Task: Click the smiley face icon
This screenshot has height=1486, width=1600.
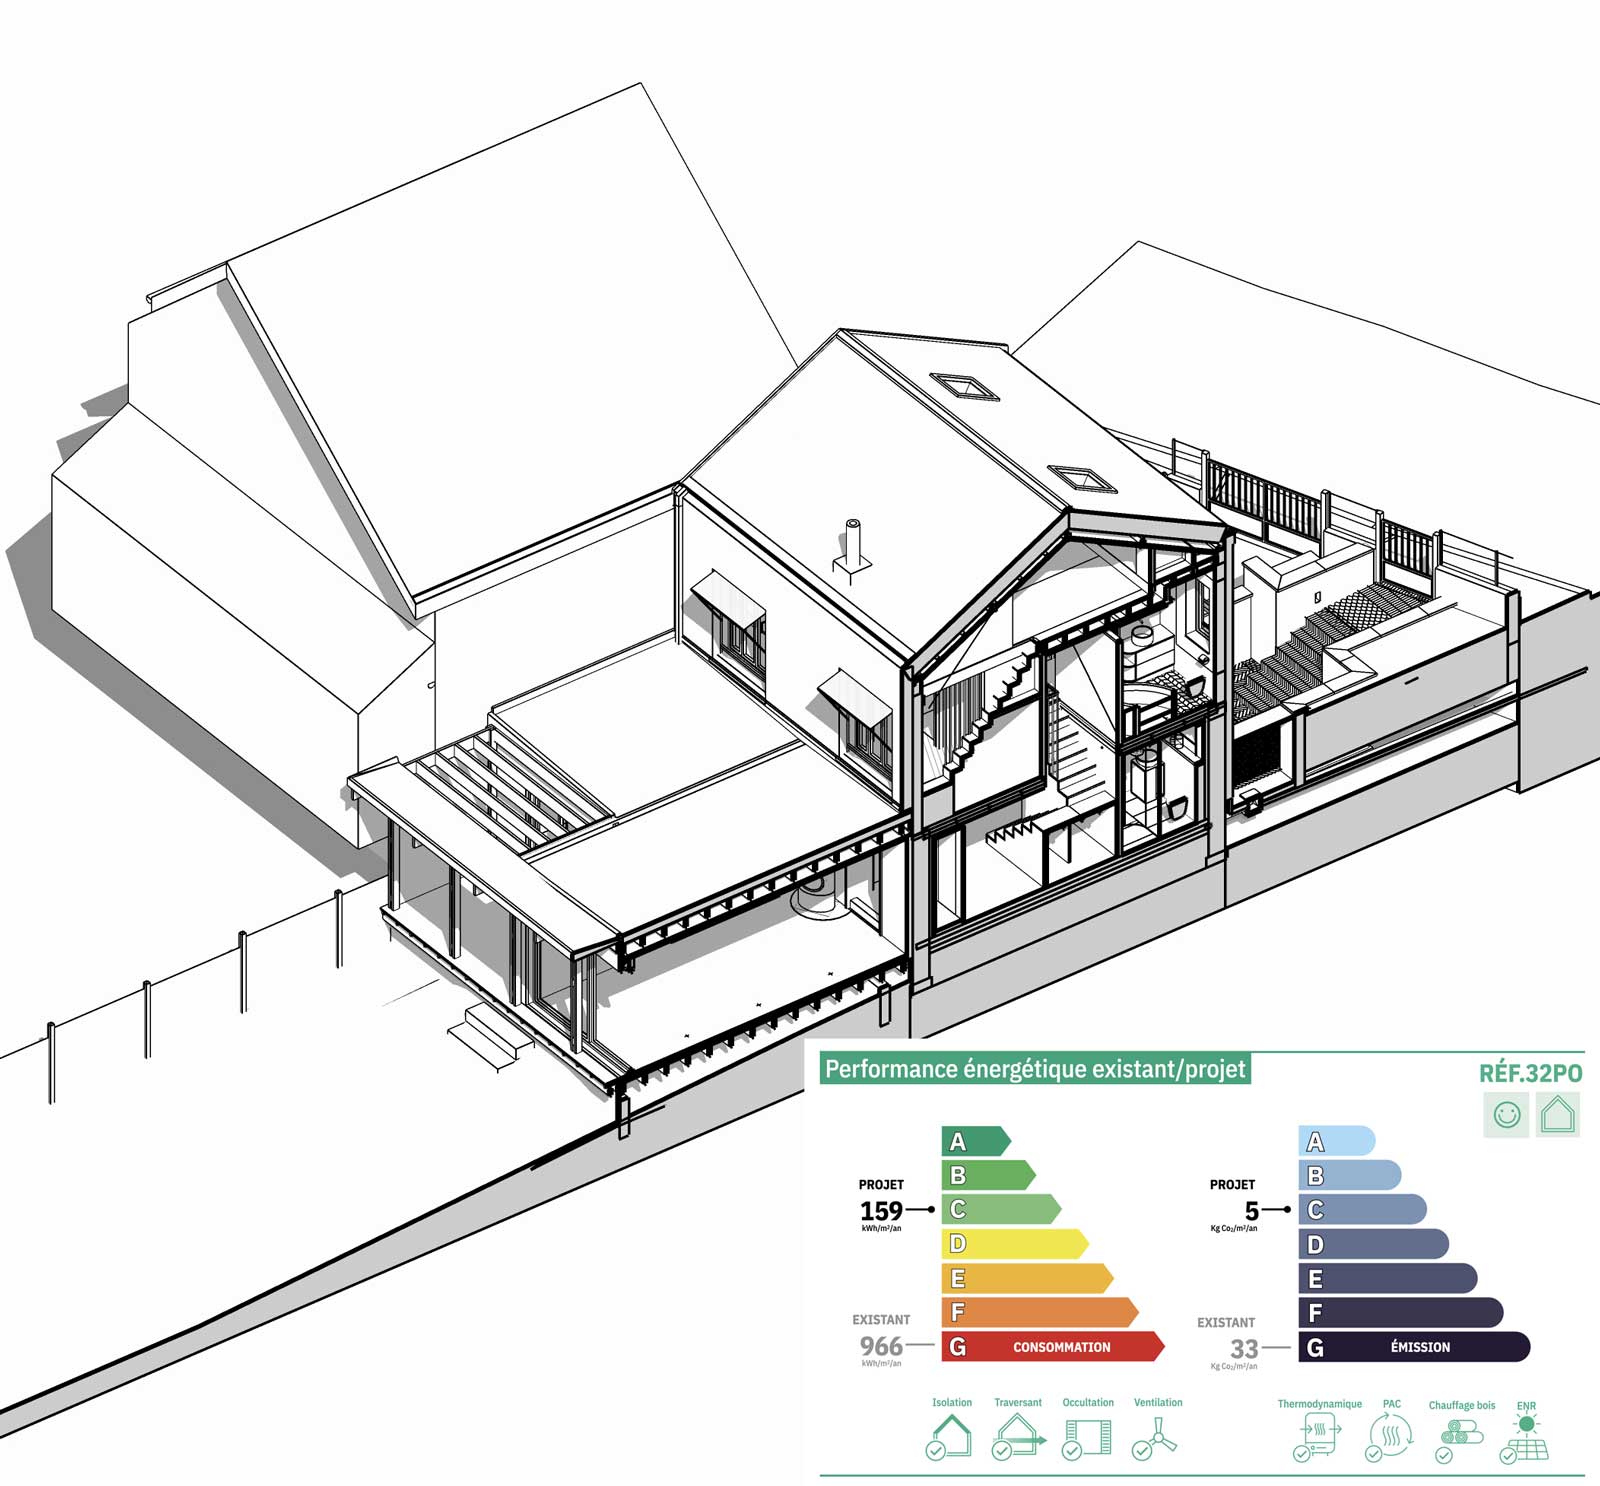Action: tap(1506, 1114)
